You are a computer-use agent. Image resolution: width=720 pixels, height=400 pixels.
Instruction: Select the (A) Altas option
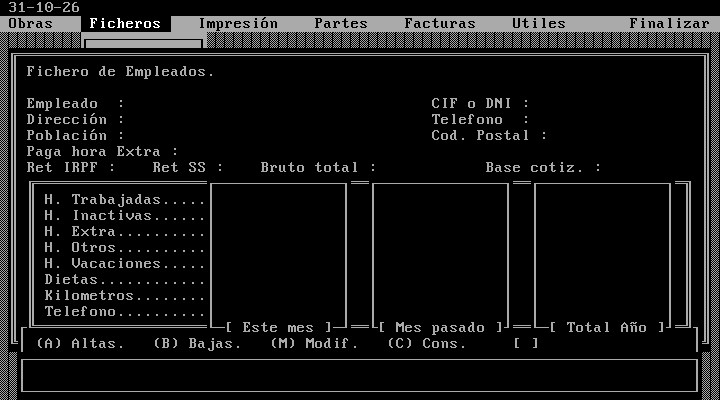pos(80,344)
